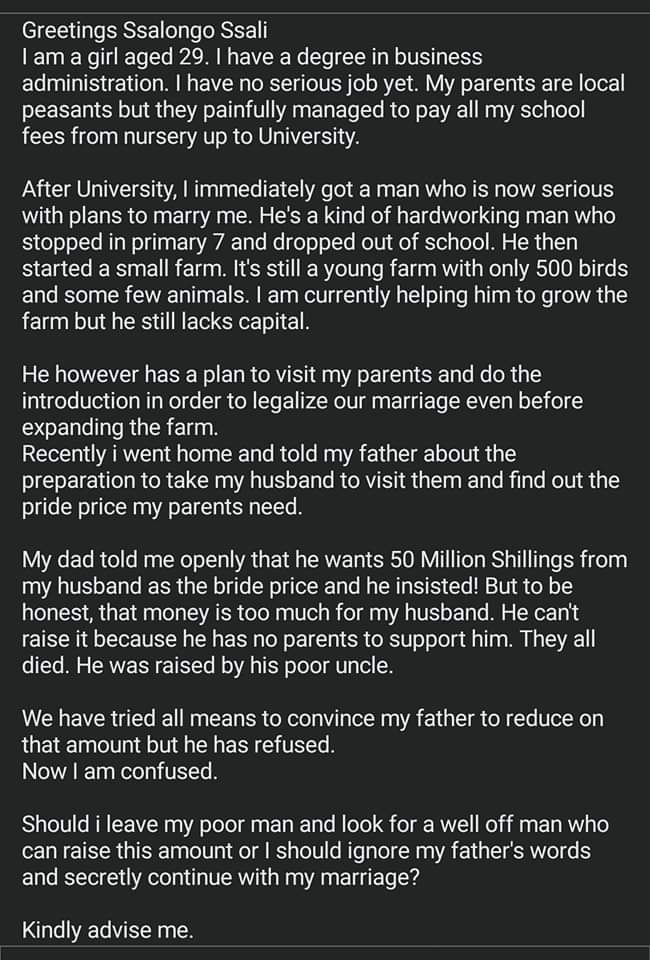
Task: Click the phrase "pride price my parents need"
Action: click(158, 507)
